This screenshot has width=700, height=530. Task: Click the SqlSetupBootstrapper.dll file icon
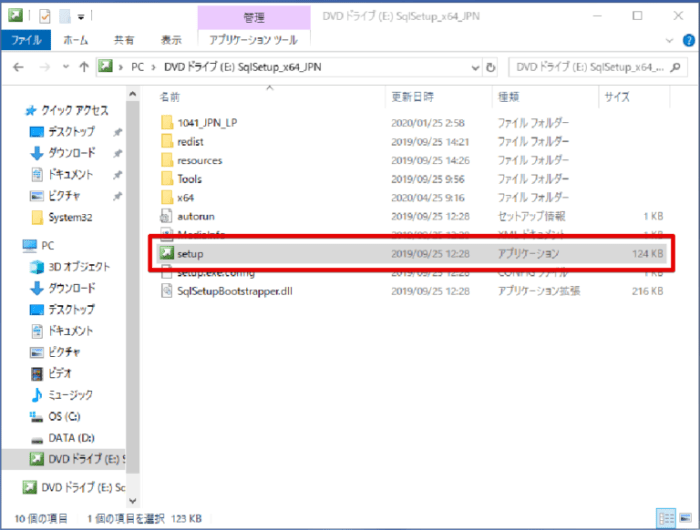(x=166, y=291)
